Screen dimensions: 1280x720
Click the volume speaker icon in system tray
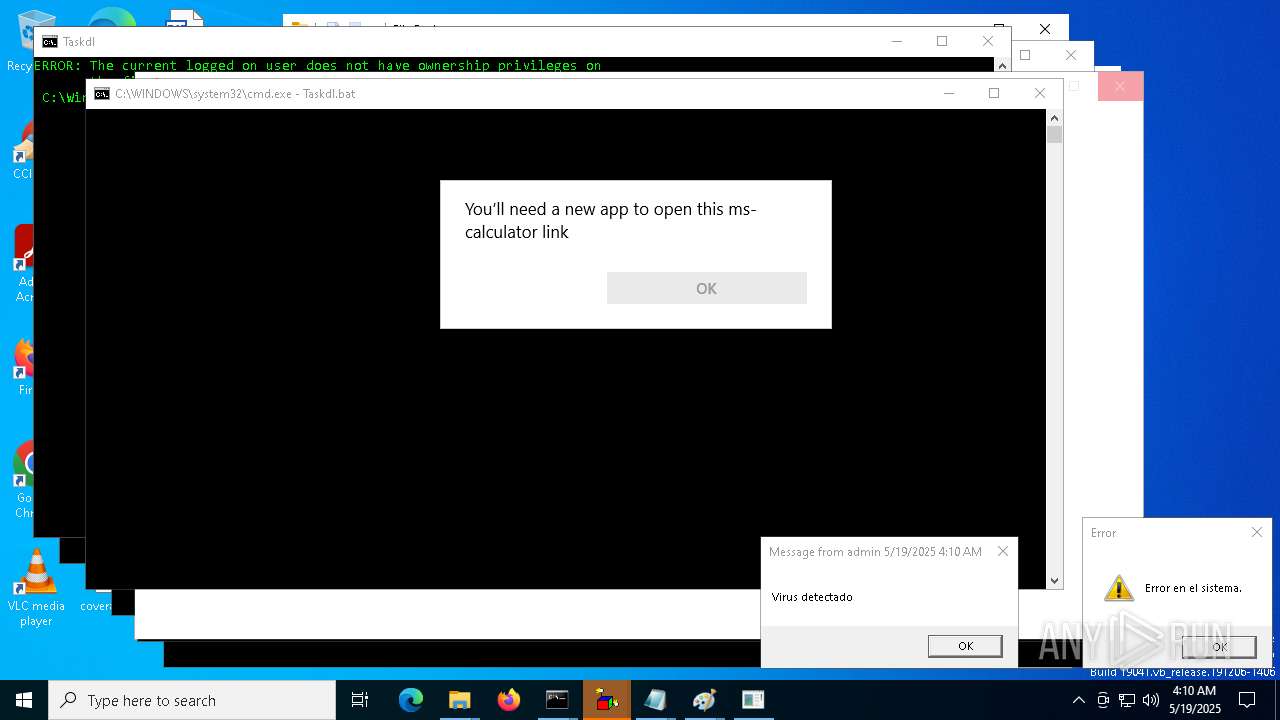(1151, 700)
